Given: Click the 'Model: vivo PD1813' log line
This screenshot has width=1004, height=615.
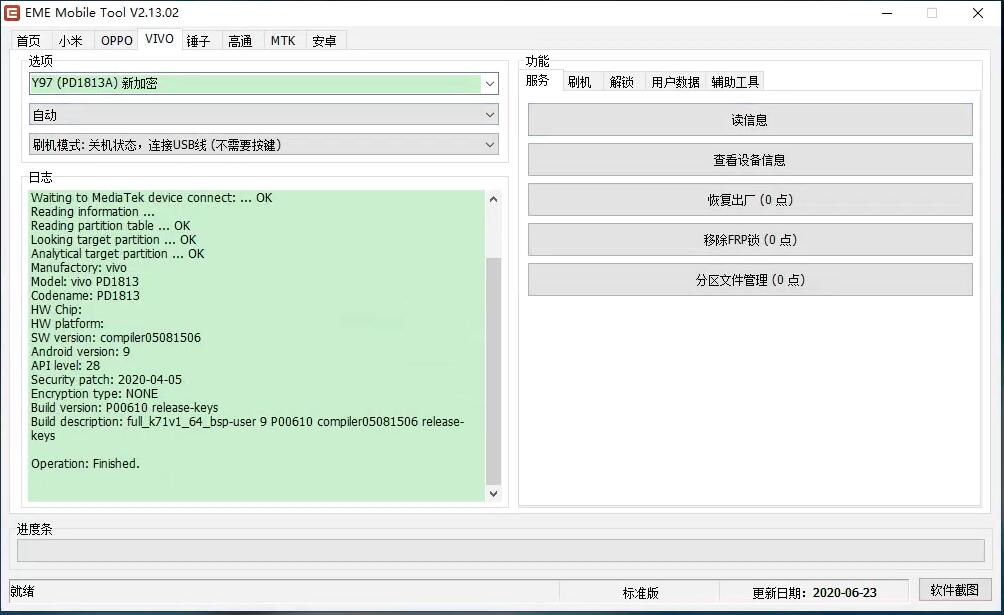Looking at the screenshot, I should (85, 282).
